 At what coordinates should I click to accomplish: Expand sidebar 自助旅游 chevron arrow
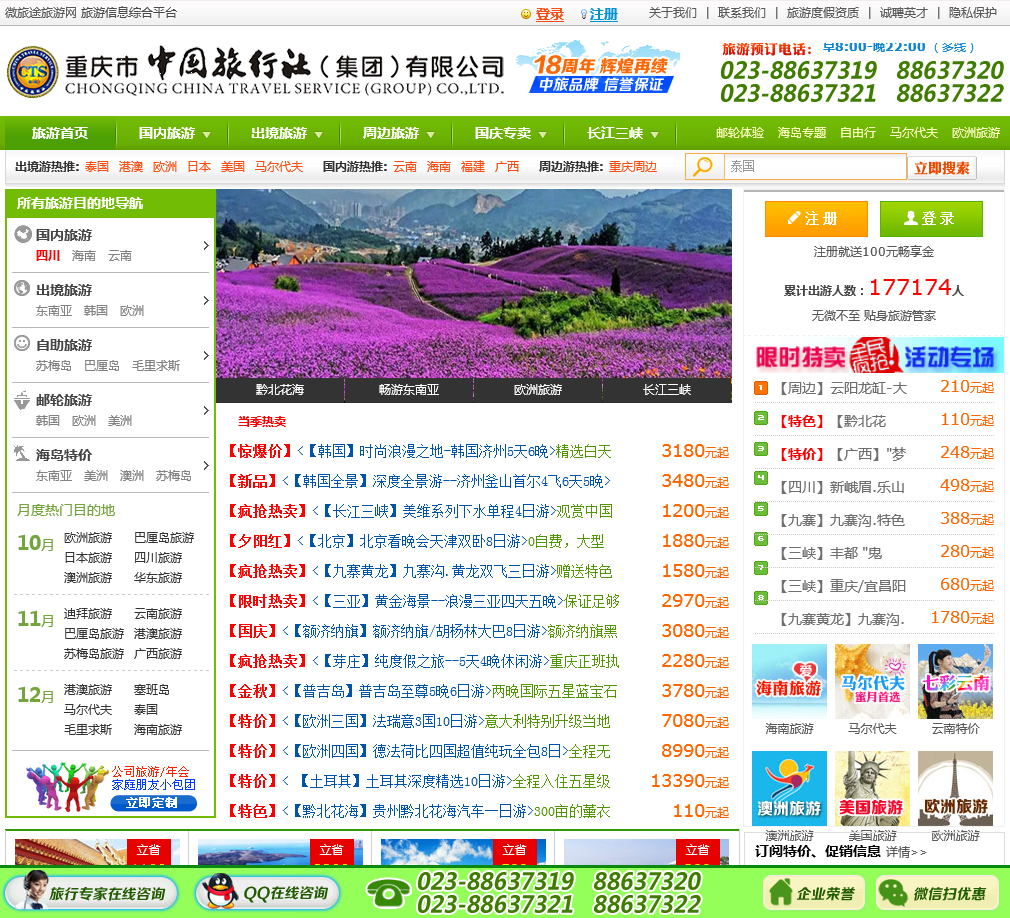[x=205, y=355]
